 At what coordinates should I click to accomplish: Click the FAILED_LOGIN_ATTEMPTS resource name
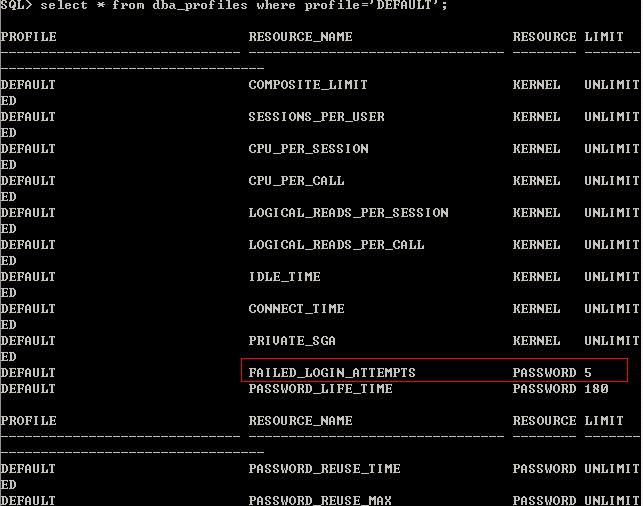point(332,373)
